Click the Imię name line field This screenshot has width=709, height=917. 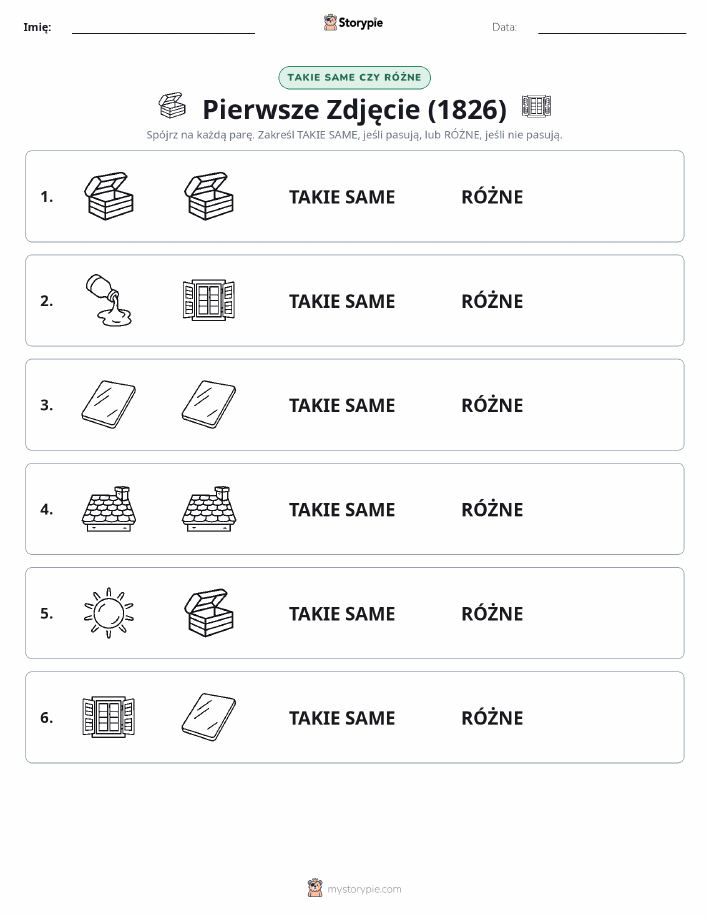[163, 27]
